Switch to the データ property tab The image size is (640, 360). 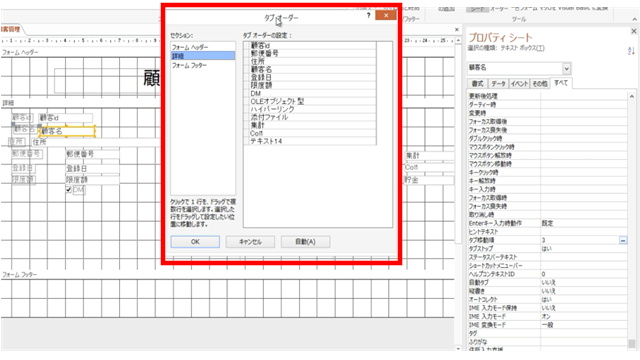[x=498, y=84]
